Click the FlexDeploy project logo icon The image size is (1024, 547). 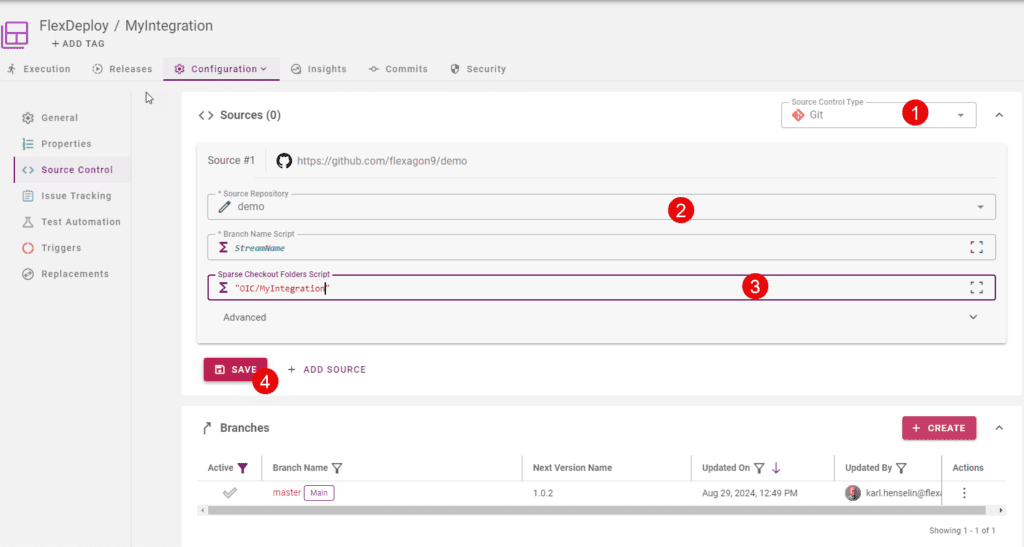pyautogui.click(x=15, y=34)
